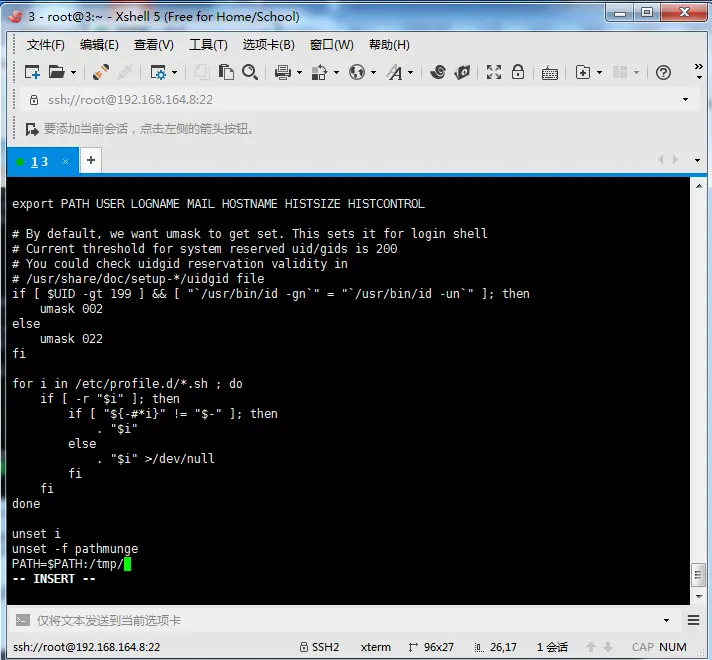
Task: Click the New session icon
Action: point(32,72)
